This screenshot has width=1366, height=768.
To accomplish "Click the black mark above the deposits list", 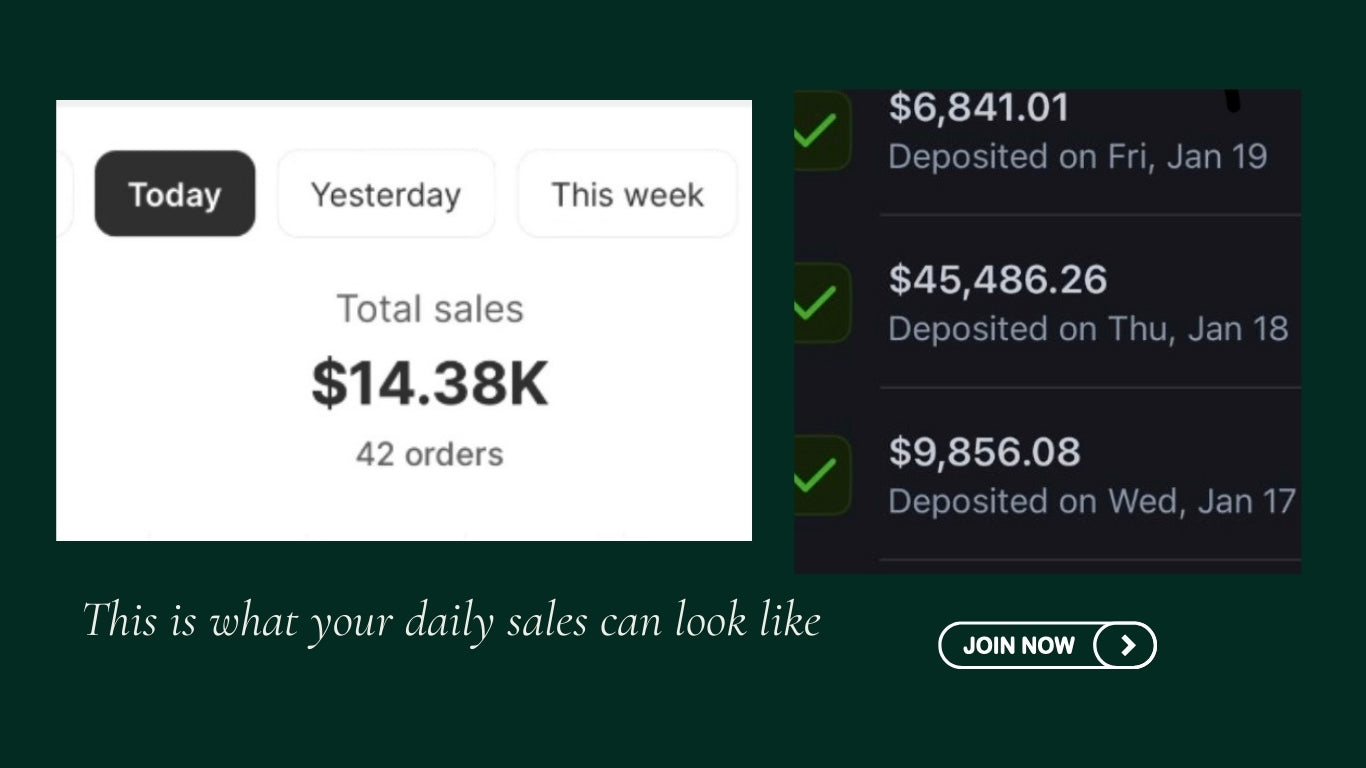I will (1233, 99).
